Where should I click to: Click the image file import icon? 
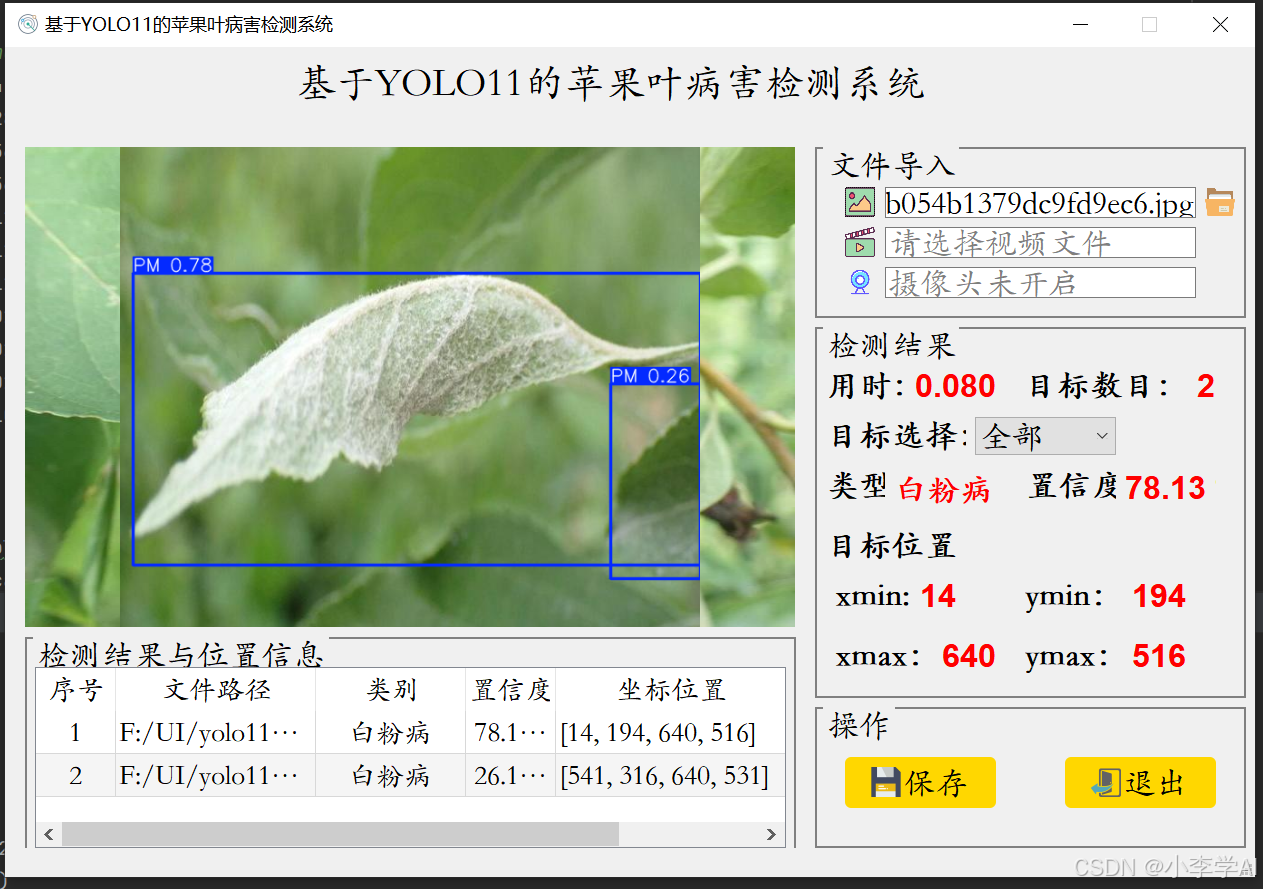point(859,203)
